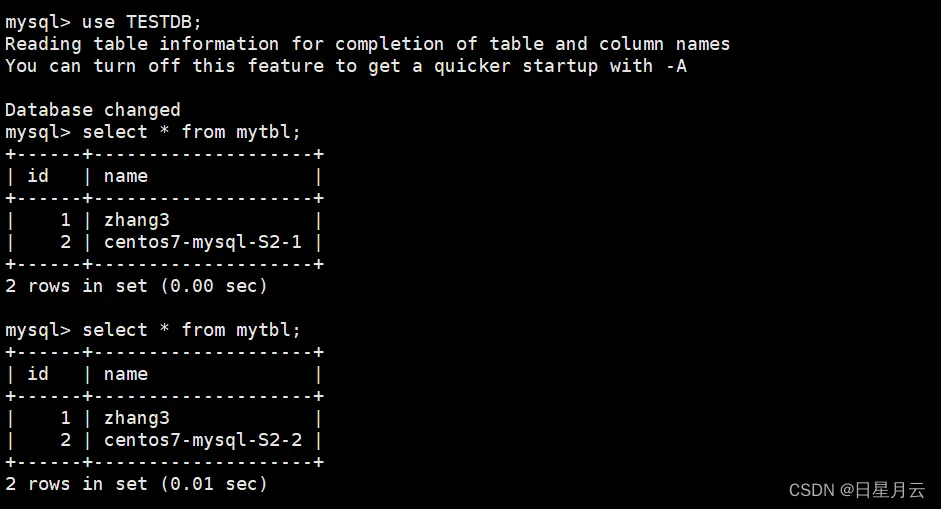This screenshot has width=941, height=509.
Task: Click the '-A' option at line end
Action: coord(675,66)
